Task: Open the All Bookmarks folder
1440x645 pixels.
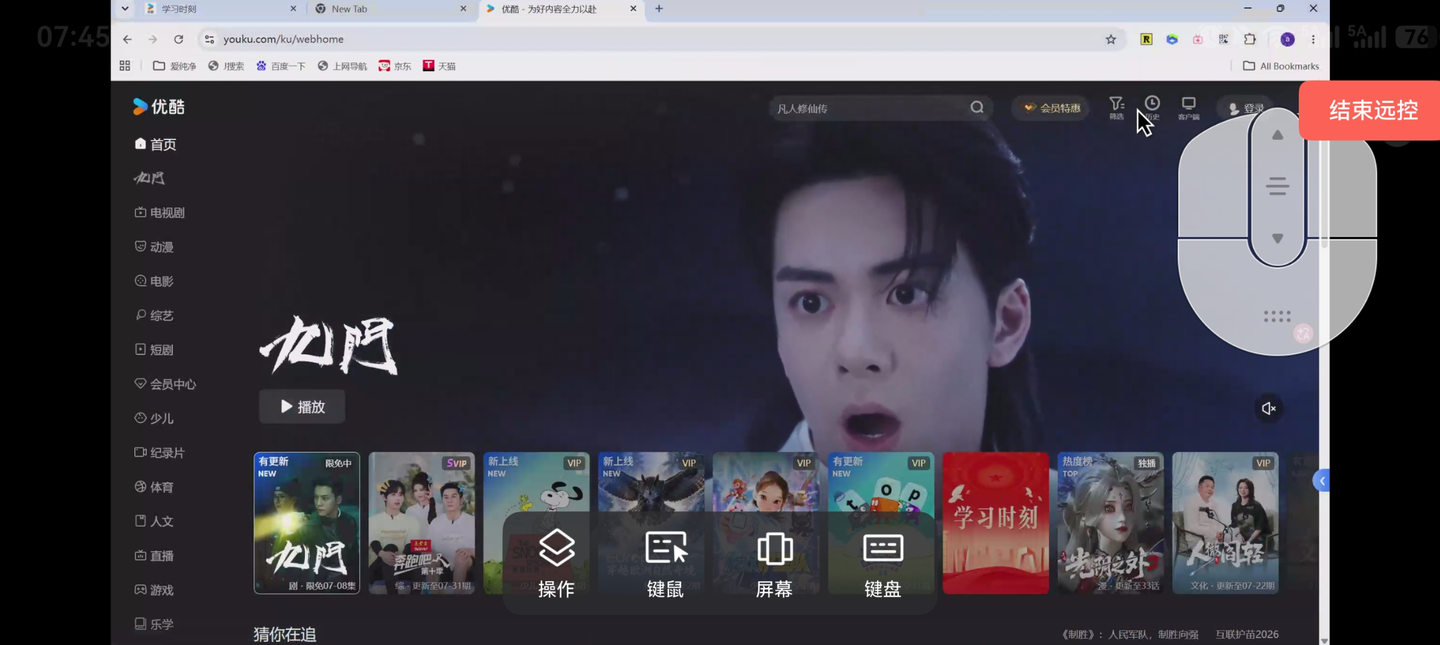Action: [1281, 66]
